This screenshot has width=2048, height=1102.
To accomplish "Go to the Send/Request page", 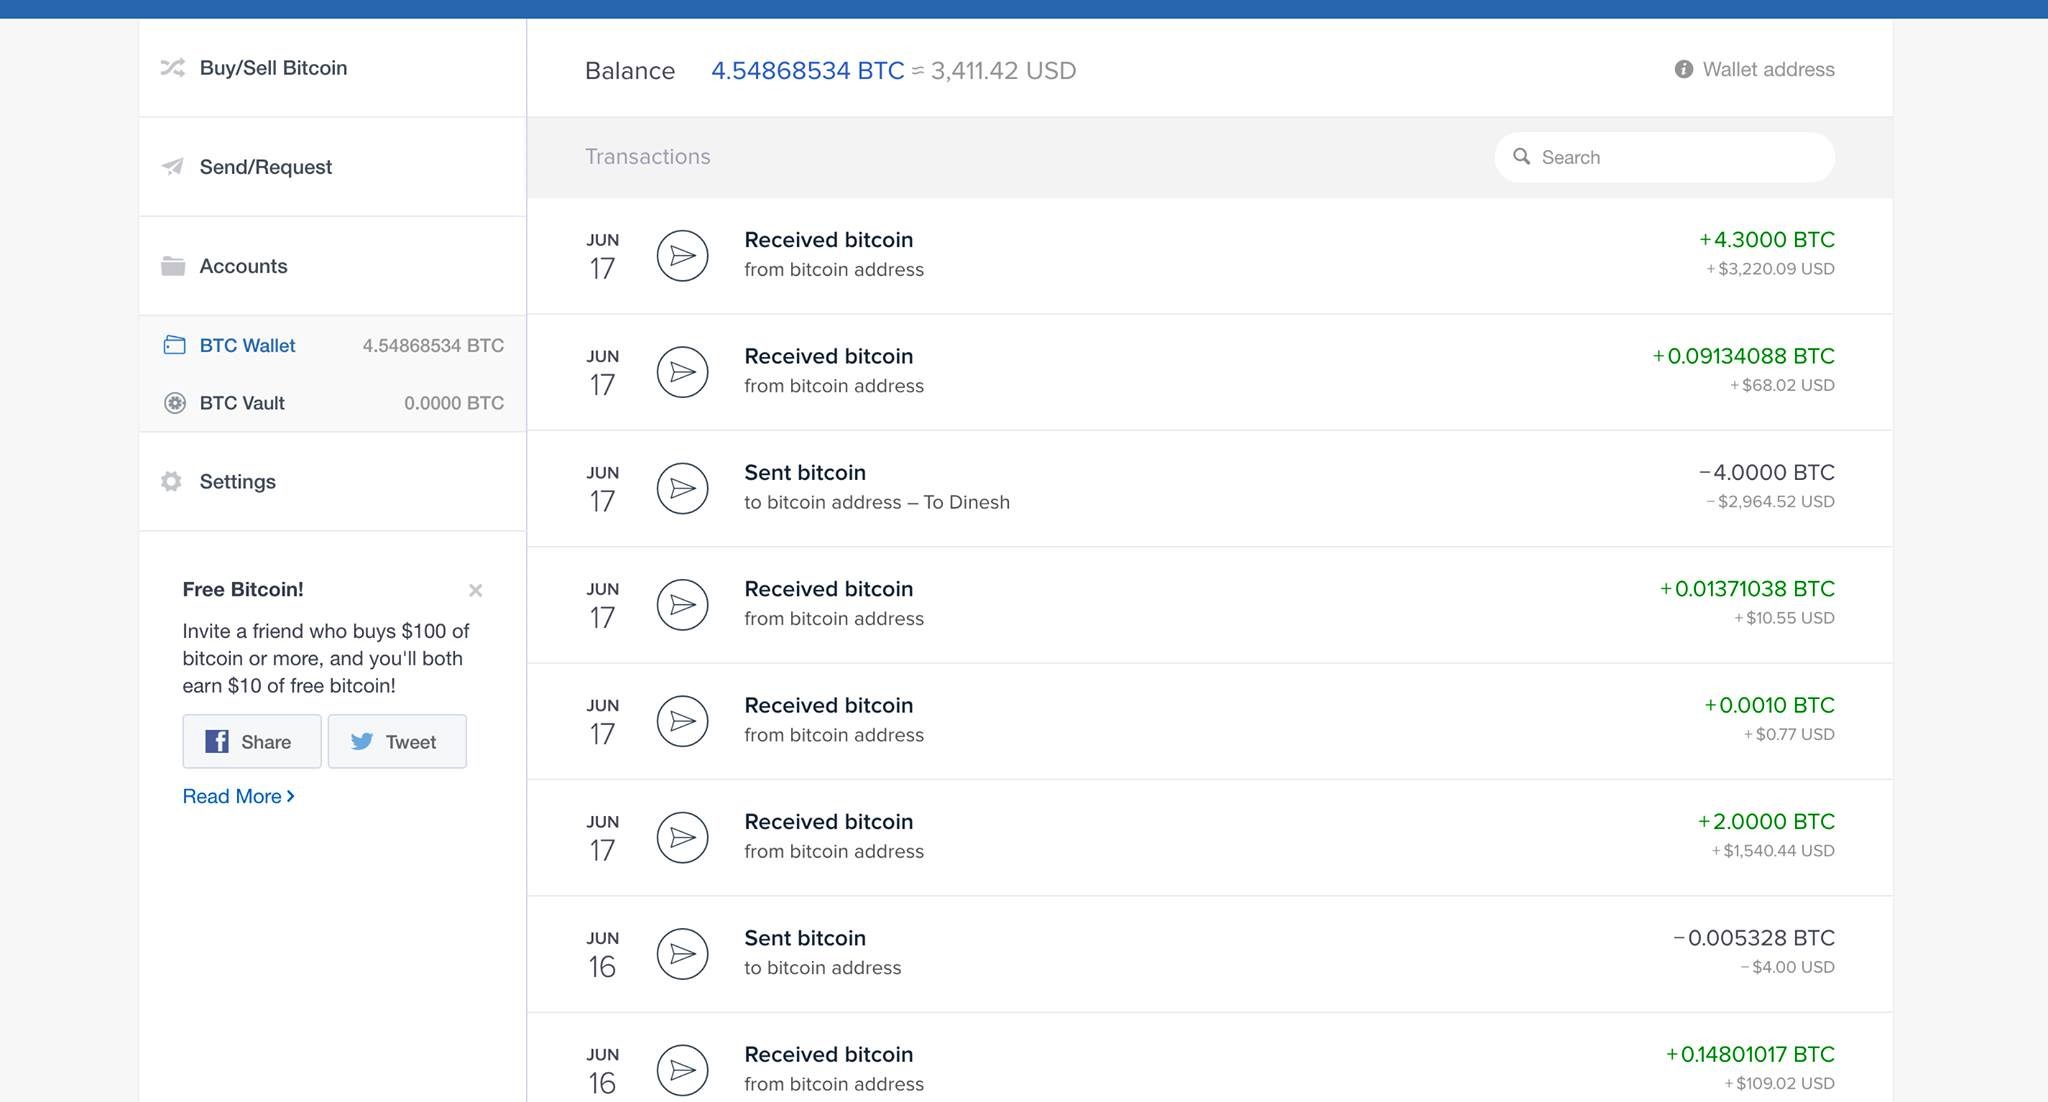I will (265, 167).
